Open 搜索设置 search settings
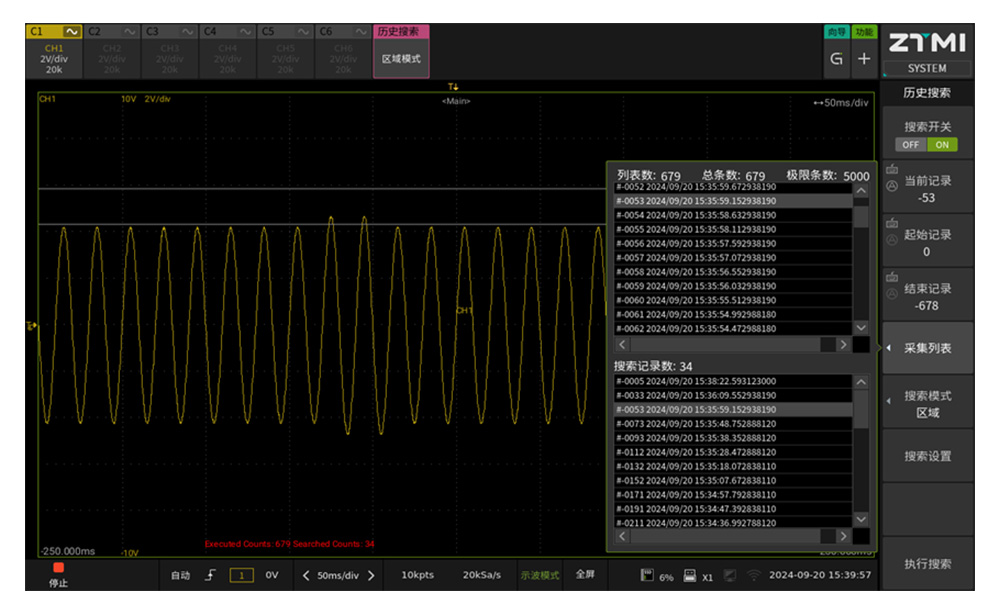 point(927,457)
